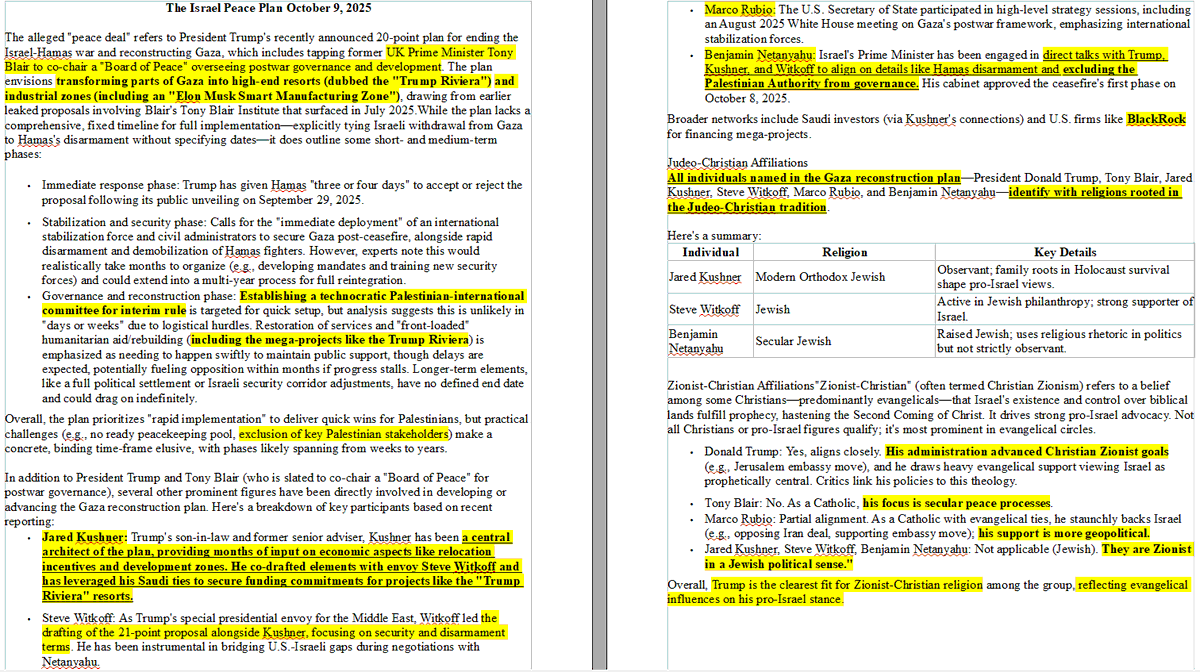
Task: Click "Active in Jewish philanthropy" table cell
Action: pos(1065,309)
